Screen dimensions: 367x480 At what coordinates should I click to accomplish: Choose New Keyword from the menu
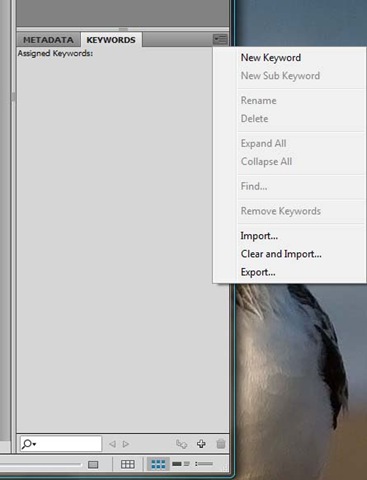pos(271,58)
